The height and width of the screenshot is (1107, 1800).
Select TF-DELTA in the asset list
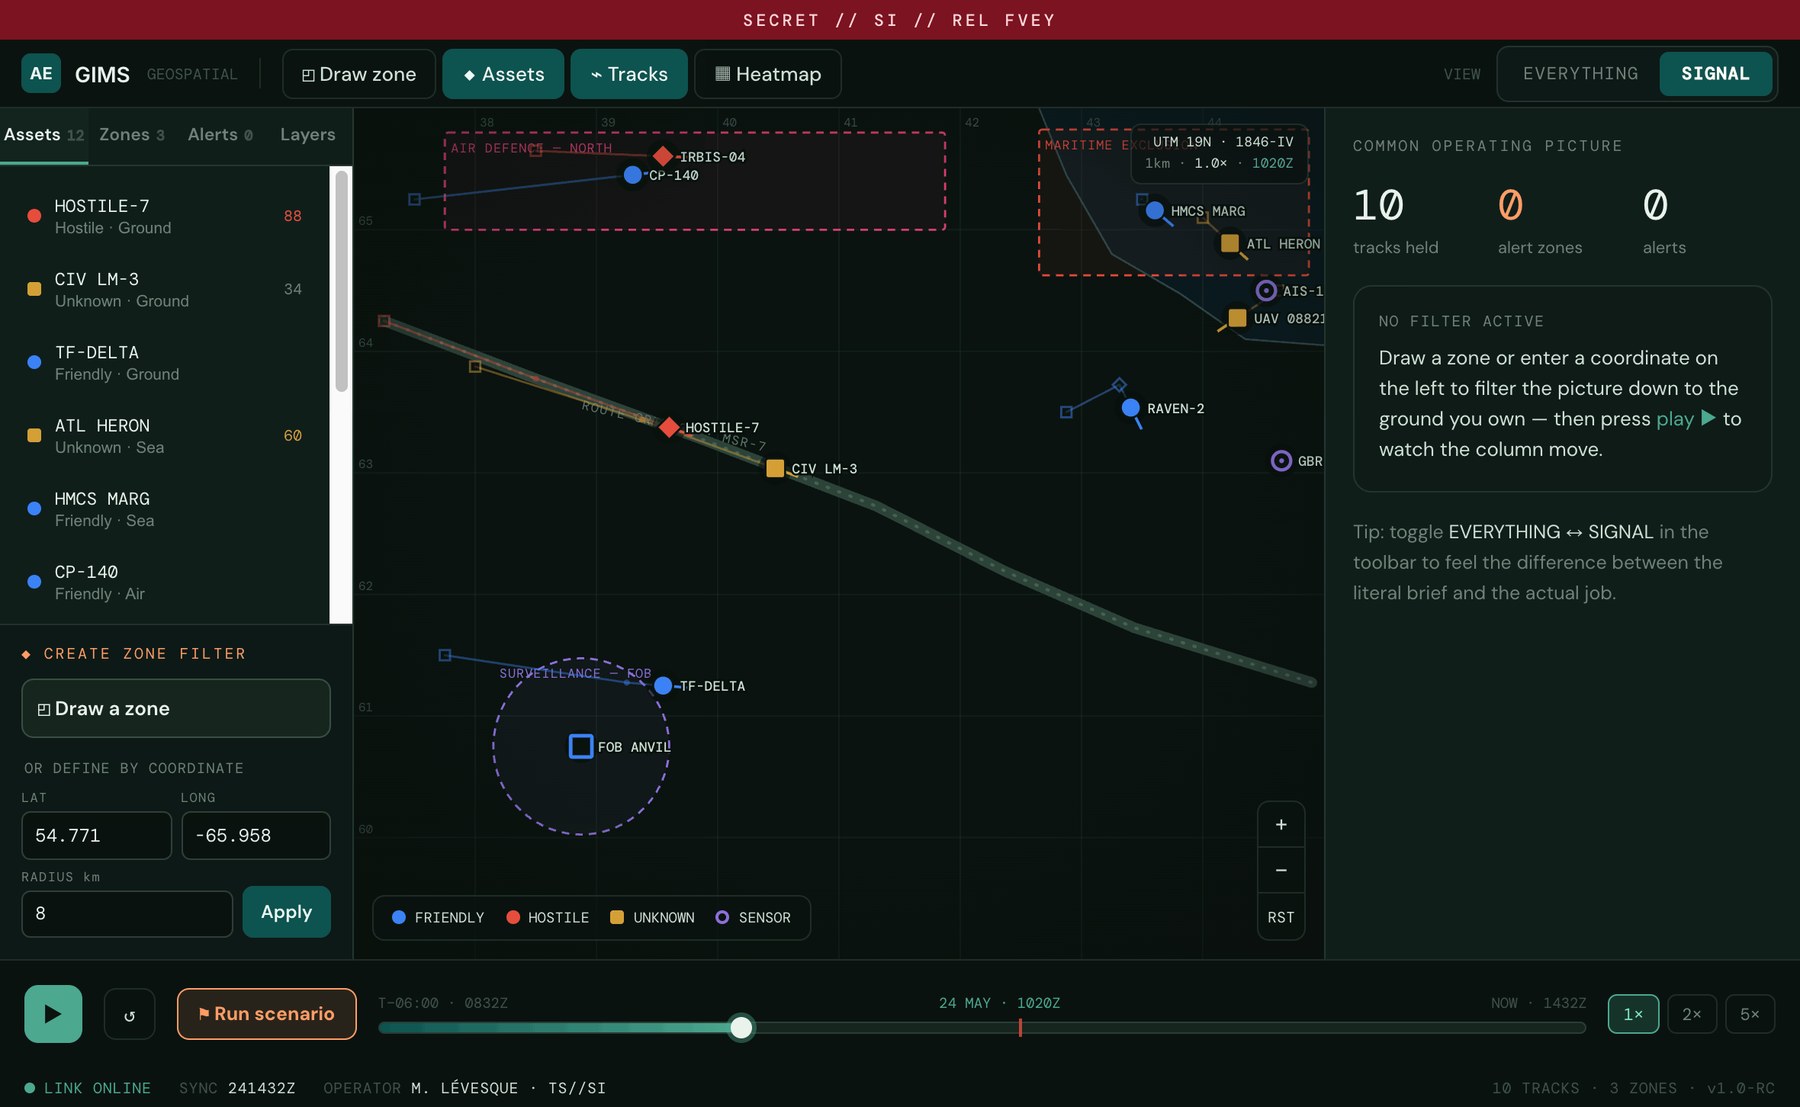tap(165, 362)
